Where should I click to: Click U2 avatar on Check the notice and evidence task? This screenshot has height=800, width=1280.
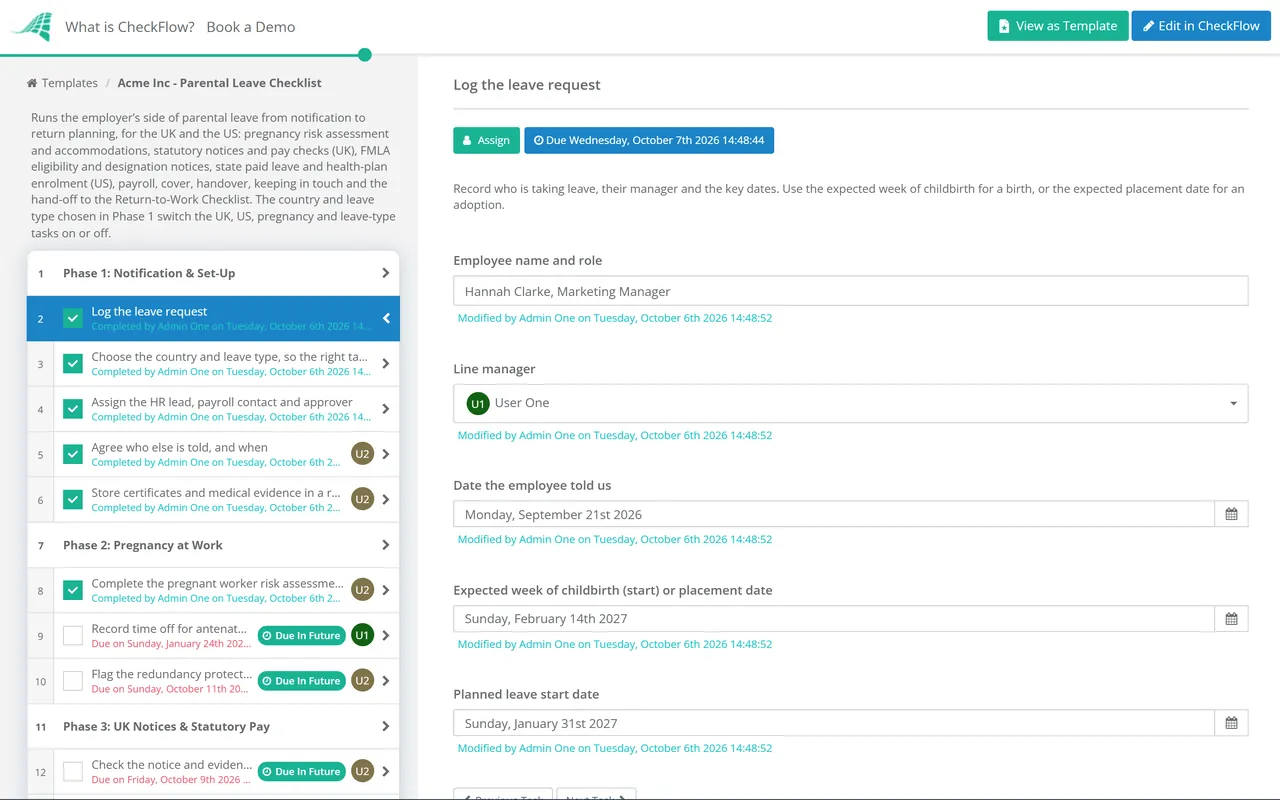[362, 771]
